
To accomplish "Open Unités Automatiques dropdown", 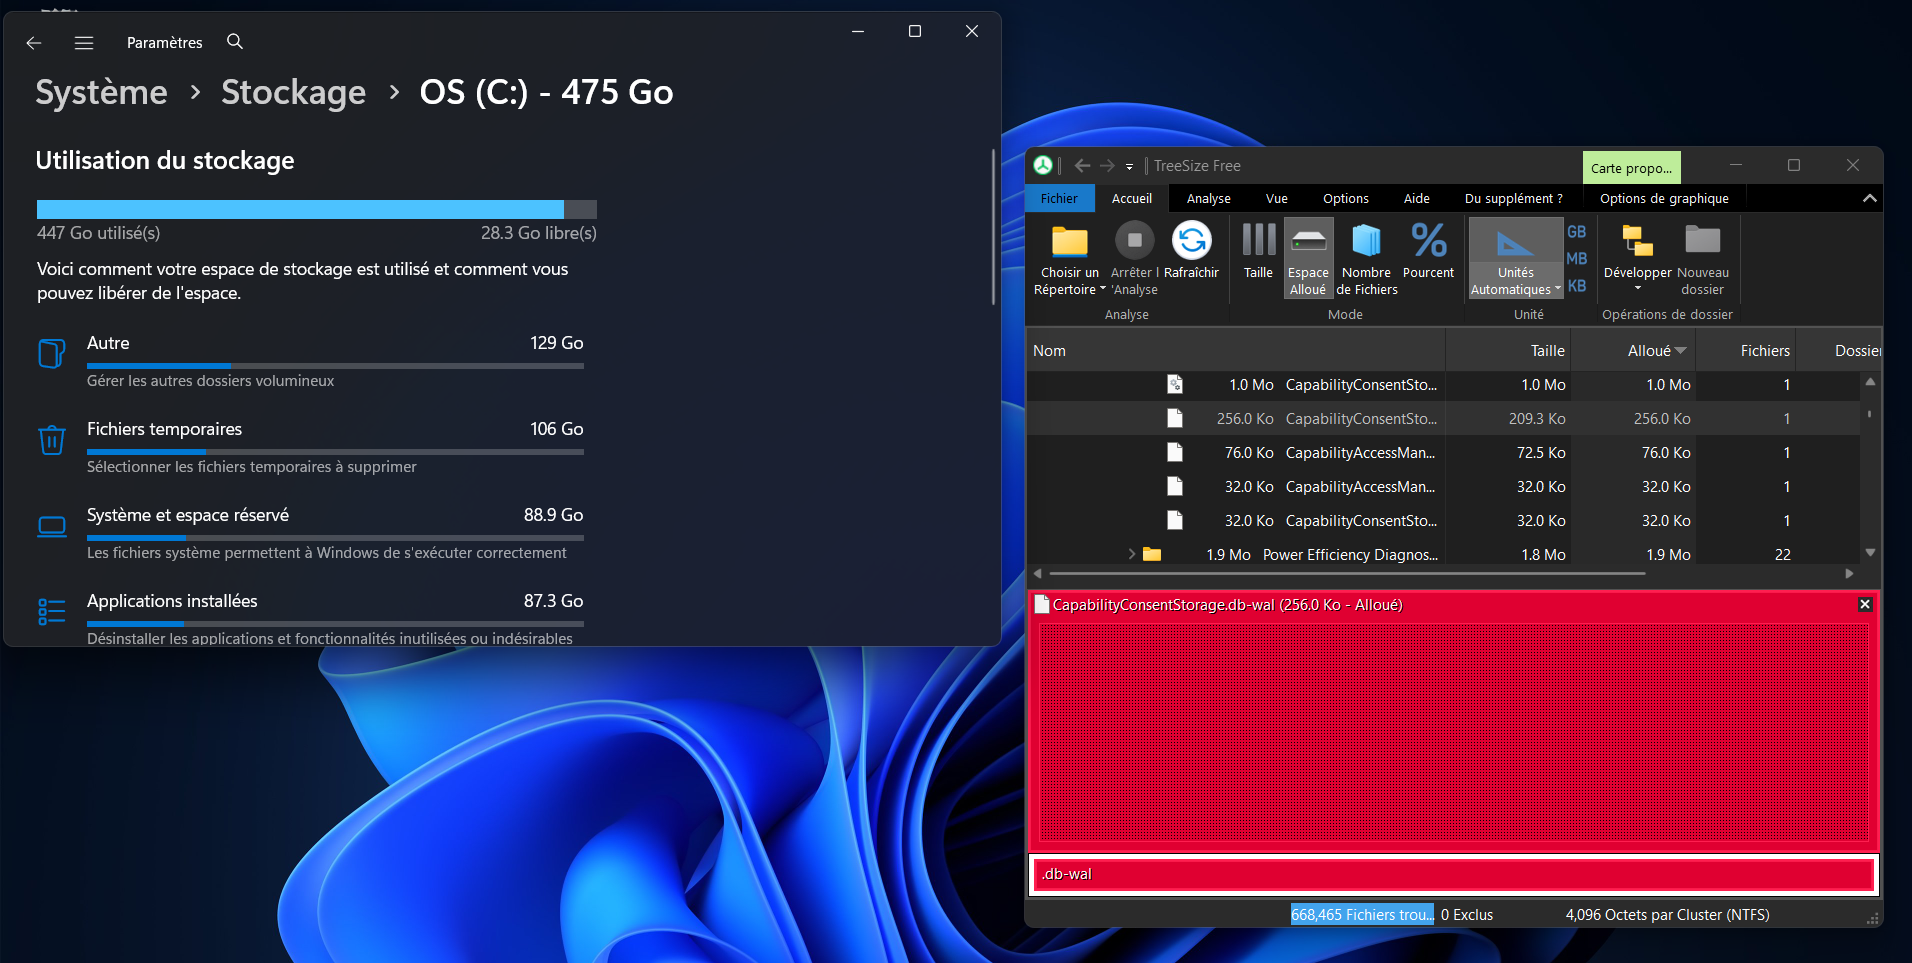I will (1516, 258).
